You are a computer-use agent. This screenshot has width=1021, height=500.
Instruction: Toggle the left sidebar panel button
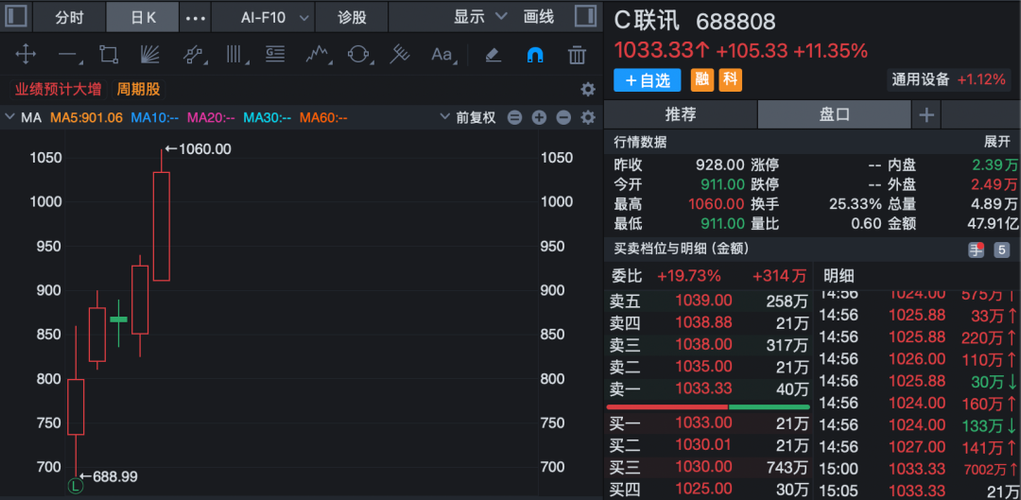[x=16, y=16]
